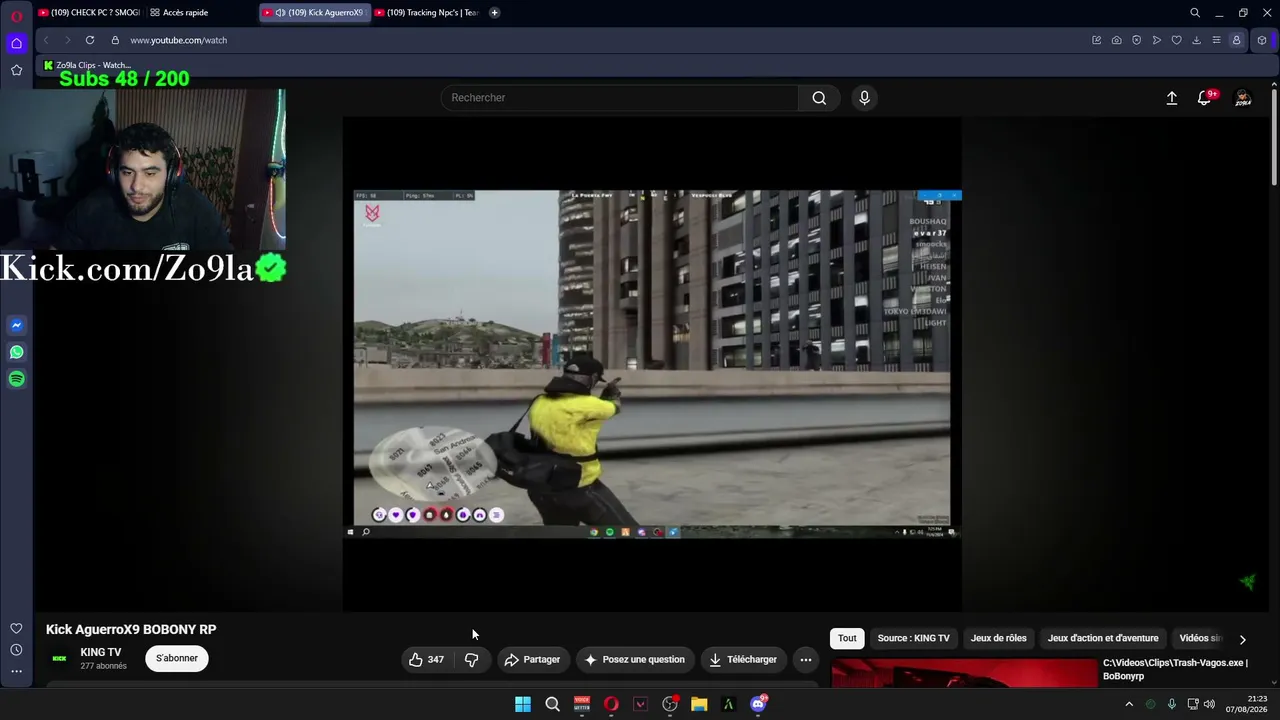Select the Tout filter chip

click(x=847, y=639)
